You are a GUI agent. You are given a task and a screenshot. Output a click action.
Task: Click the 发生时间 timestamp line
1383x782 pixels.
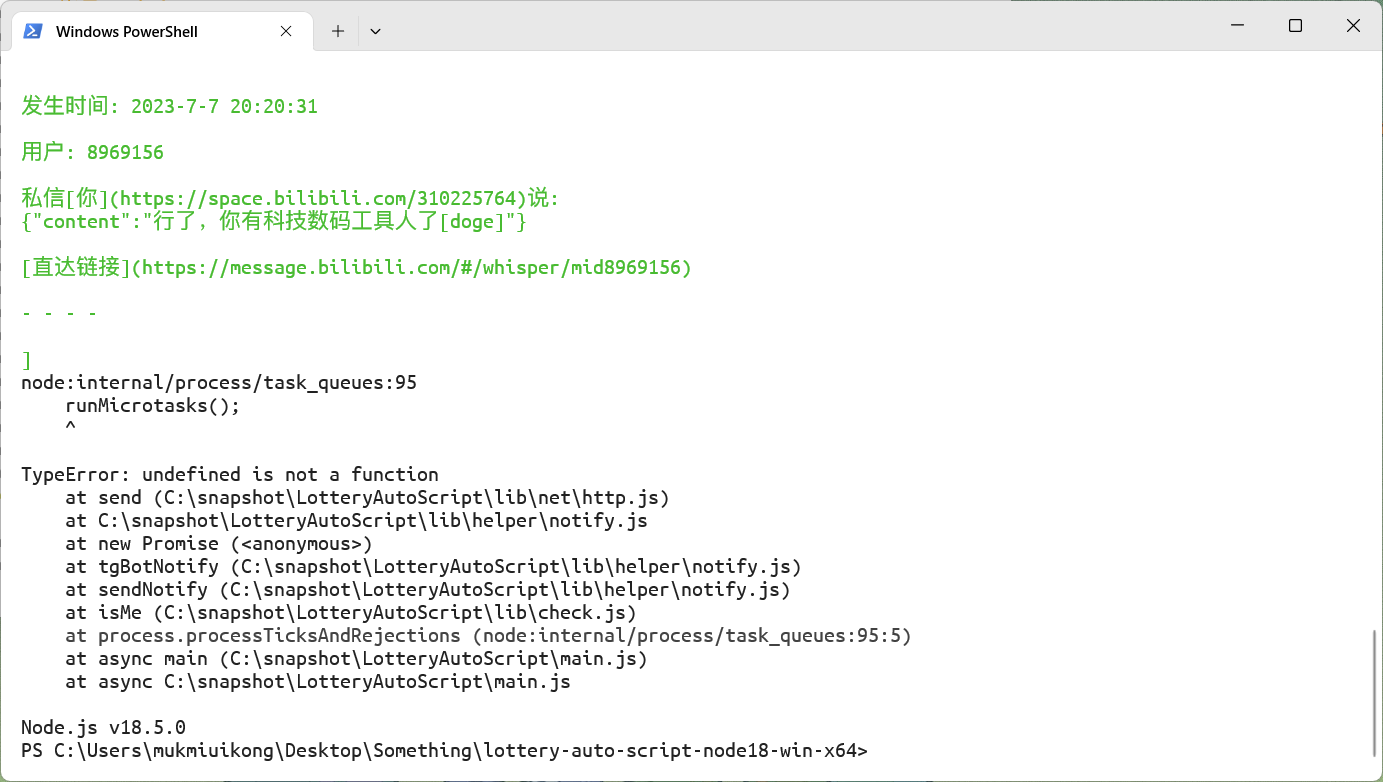(168, 105)
